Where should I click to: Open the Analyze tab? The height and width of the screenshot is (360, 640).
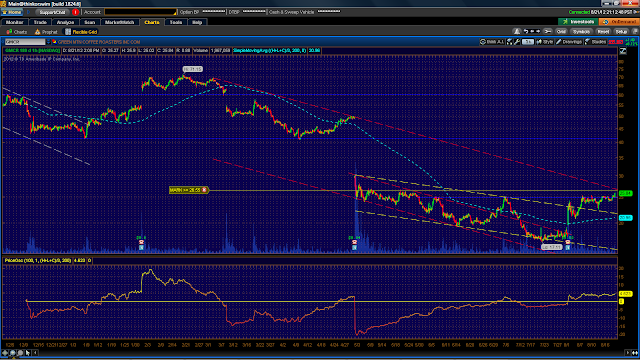pos(65,22)
